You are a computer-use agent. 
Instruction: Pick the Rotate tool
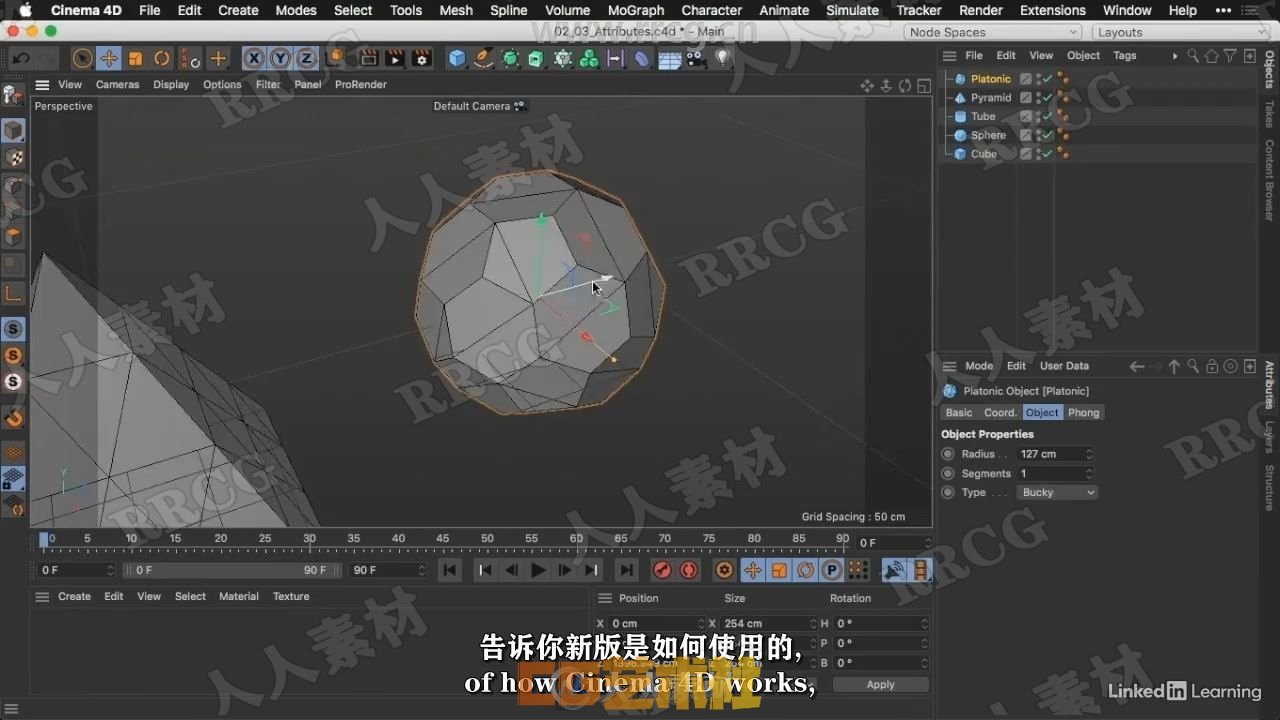[162, 58]
